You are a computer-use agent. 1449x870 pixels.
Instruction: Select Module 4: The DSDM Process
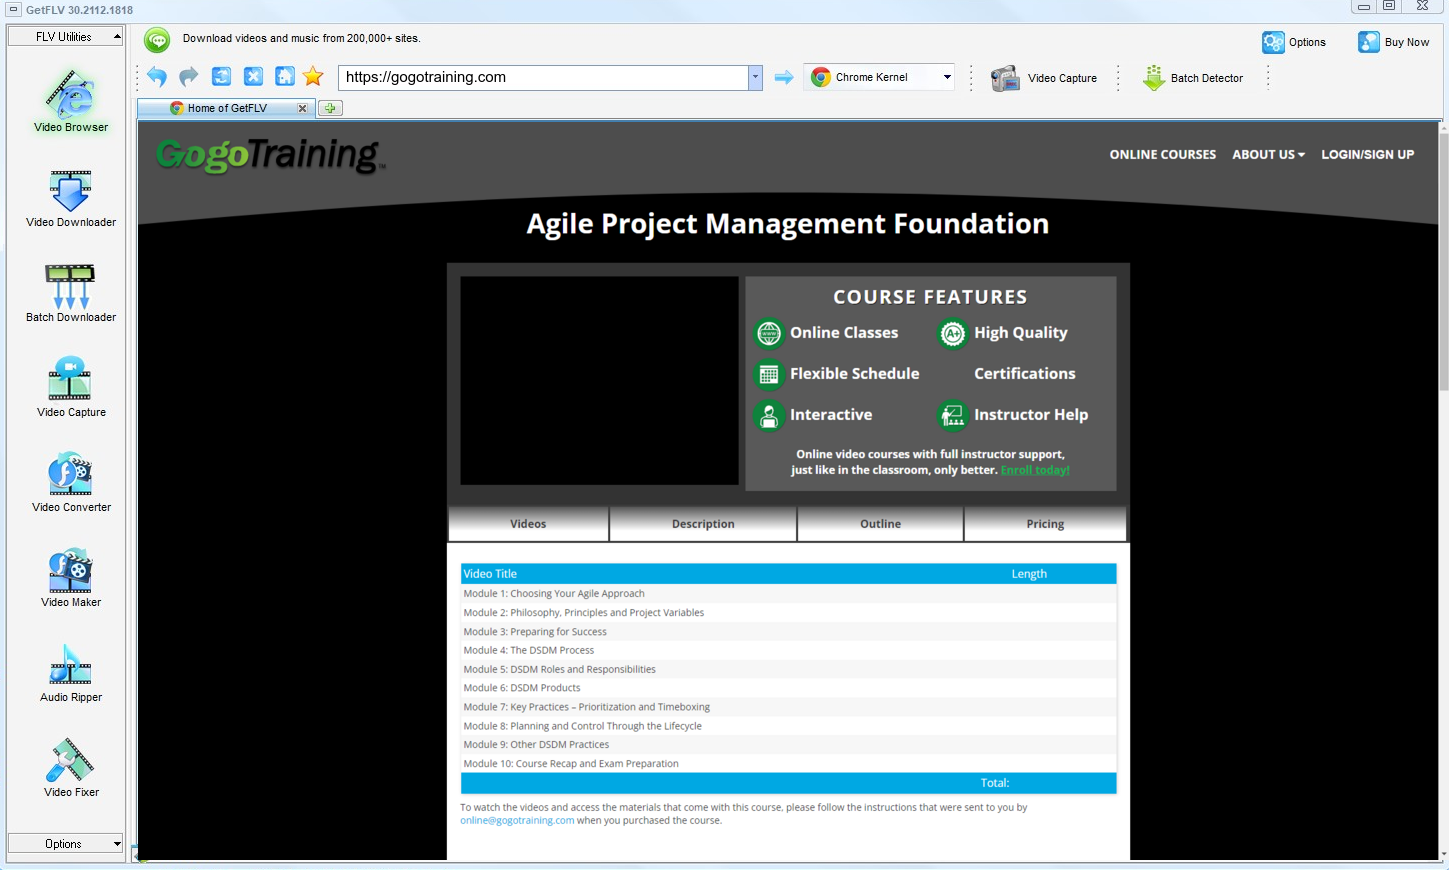(788, 651)
